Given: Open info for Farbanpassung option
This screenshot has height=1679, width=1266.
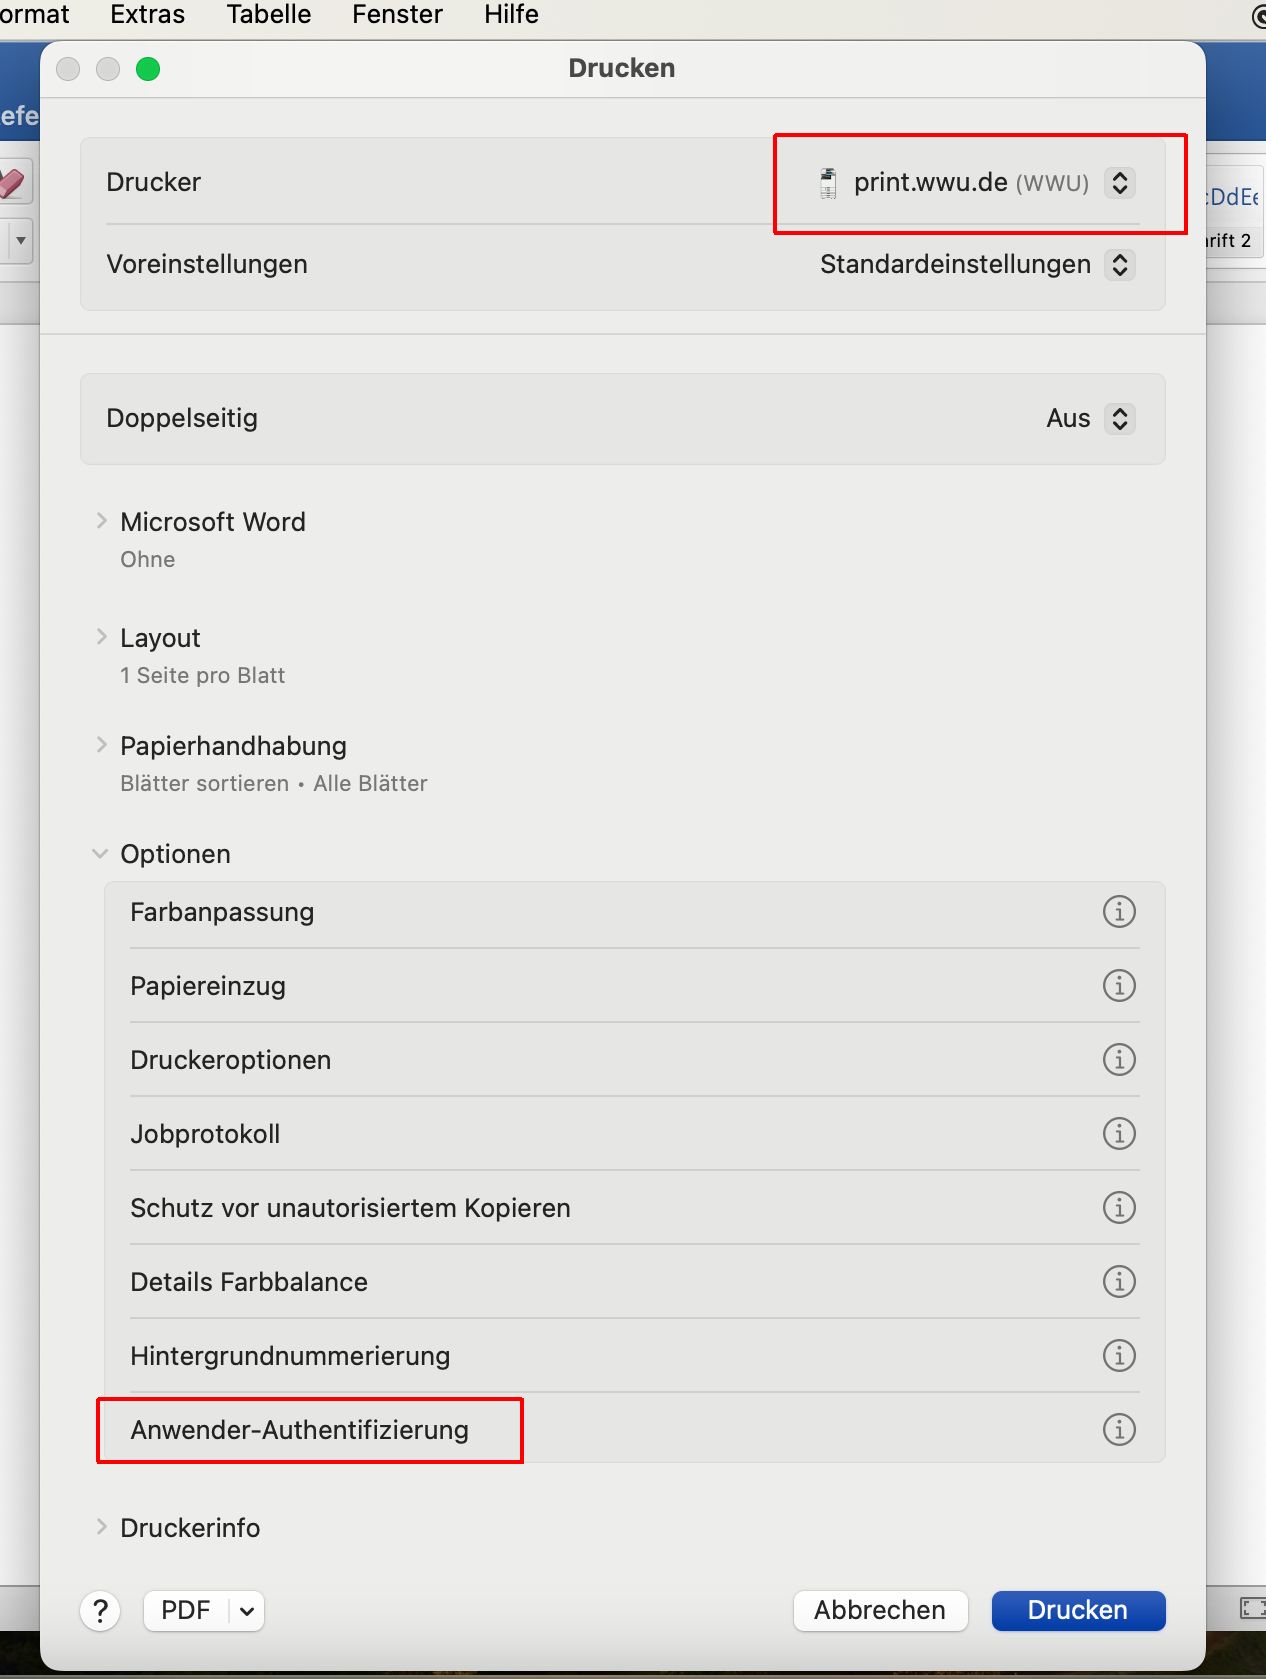Looking at the screenshot, I should coord(1119,912).
